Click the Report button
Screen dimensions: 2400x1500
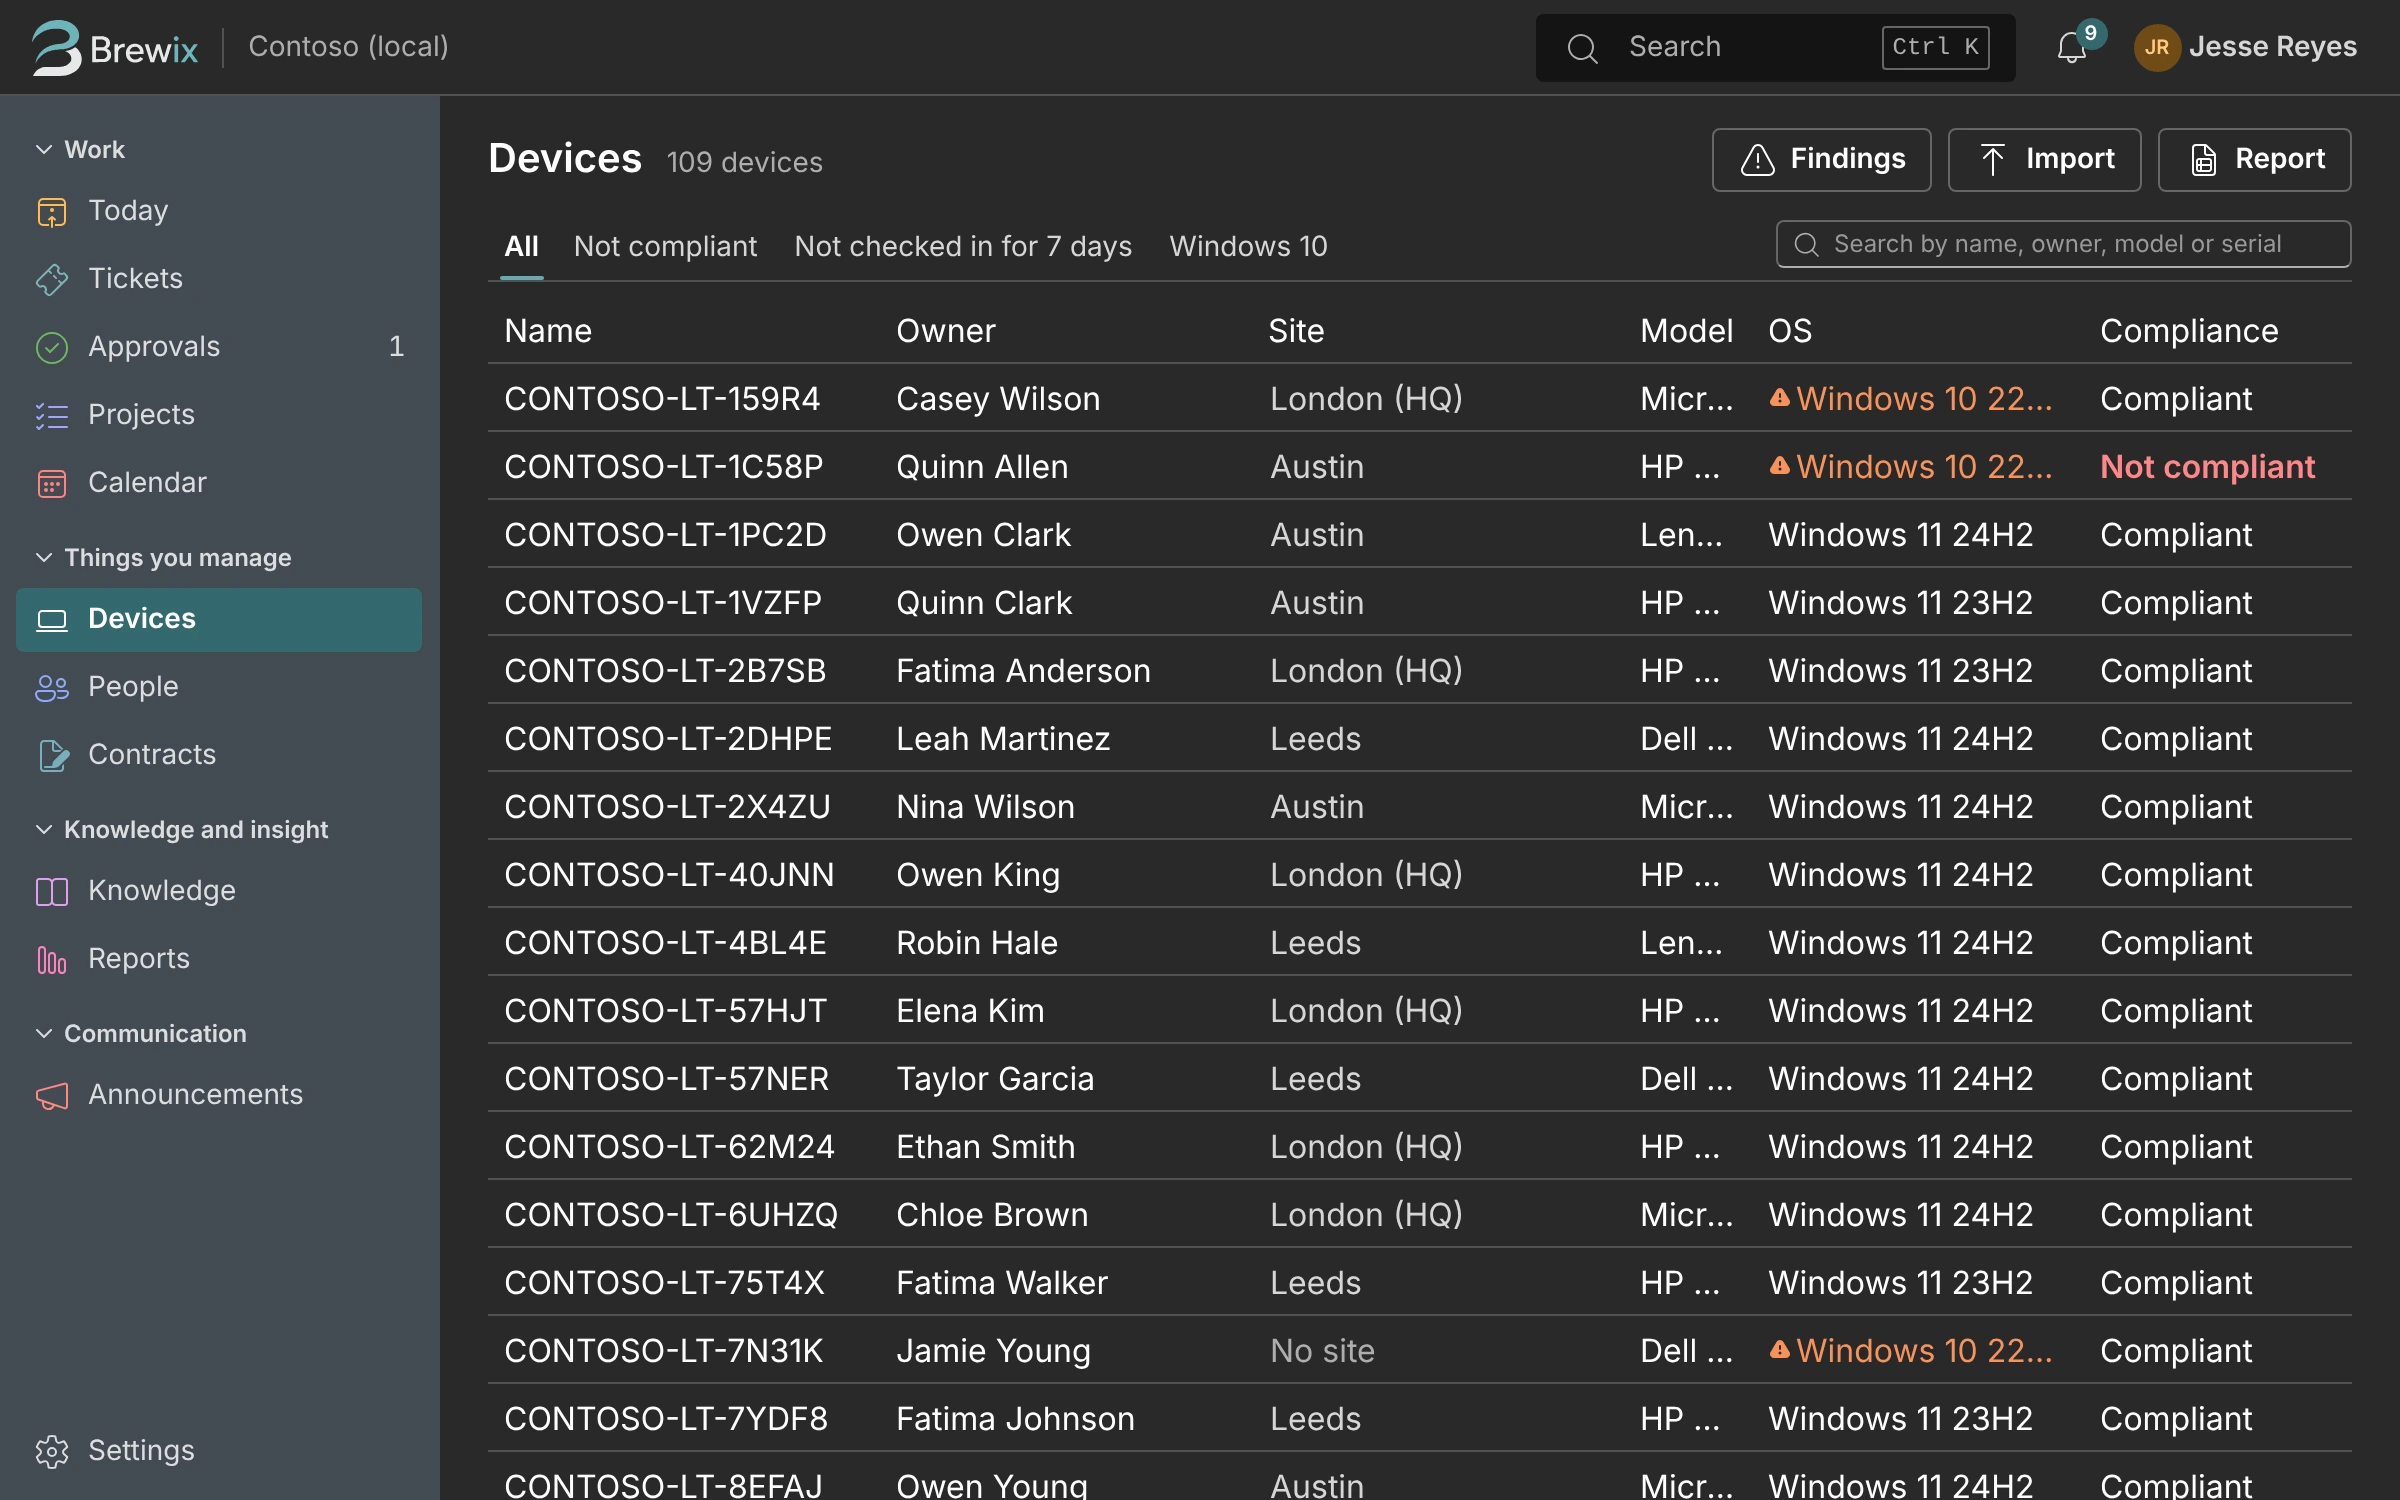point(2254,159)
